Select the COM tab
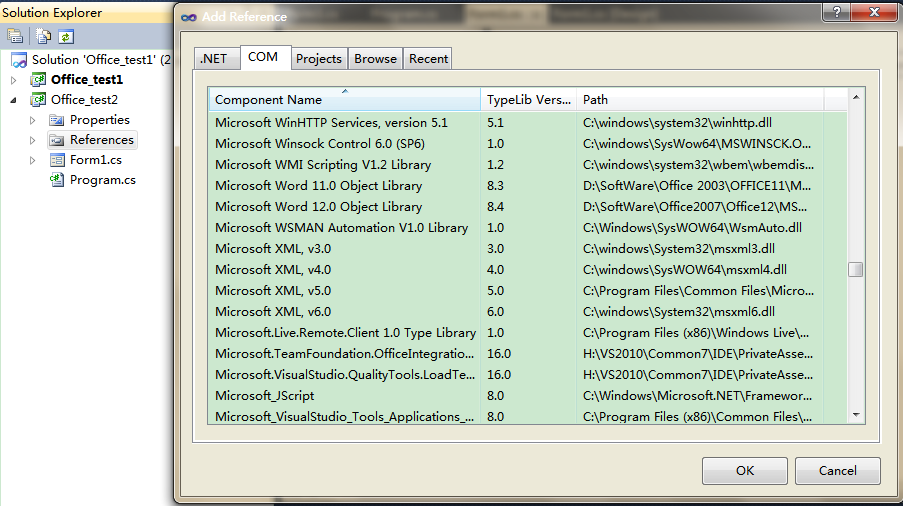903x506 pixels. 265,58
